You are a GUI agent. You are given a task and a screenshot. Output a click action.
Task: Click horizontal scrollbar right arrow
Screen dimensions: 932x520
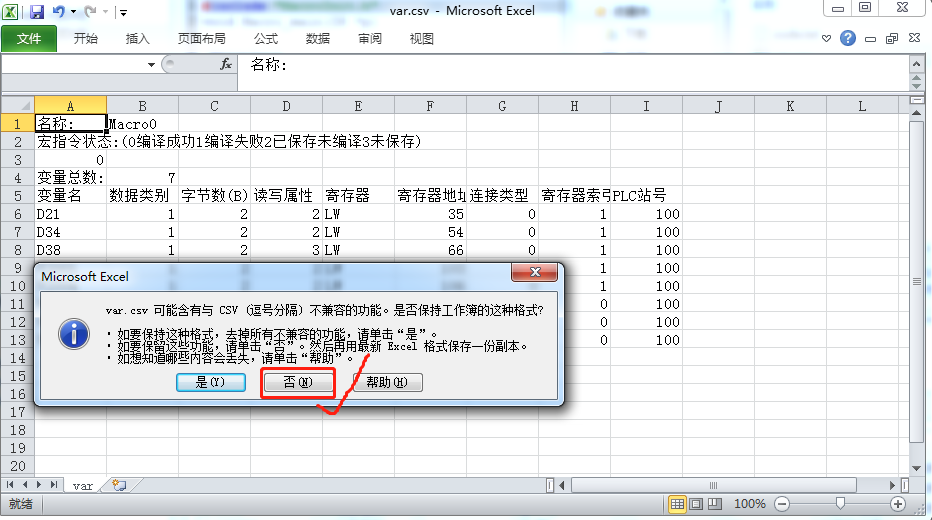892,485
